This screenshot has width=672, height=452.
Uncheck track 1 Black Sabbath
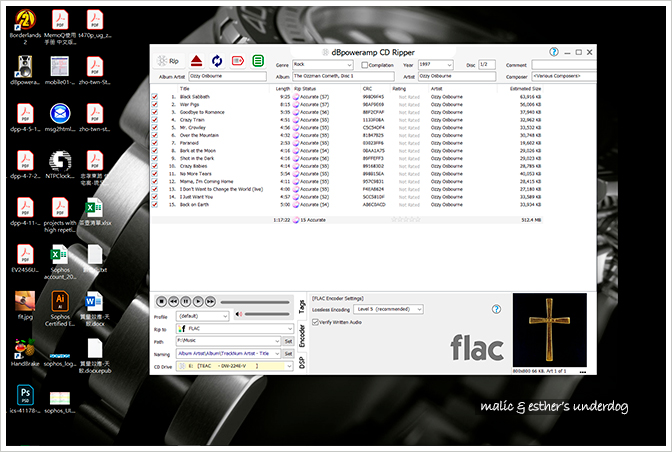coord(155,97)
